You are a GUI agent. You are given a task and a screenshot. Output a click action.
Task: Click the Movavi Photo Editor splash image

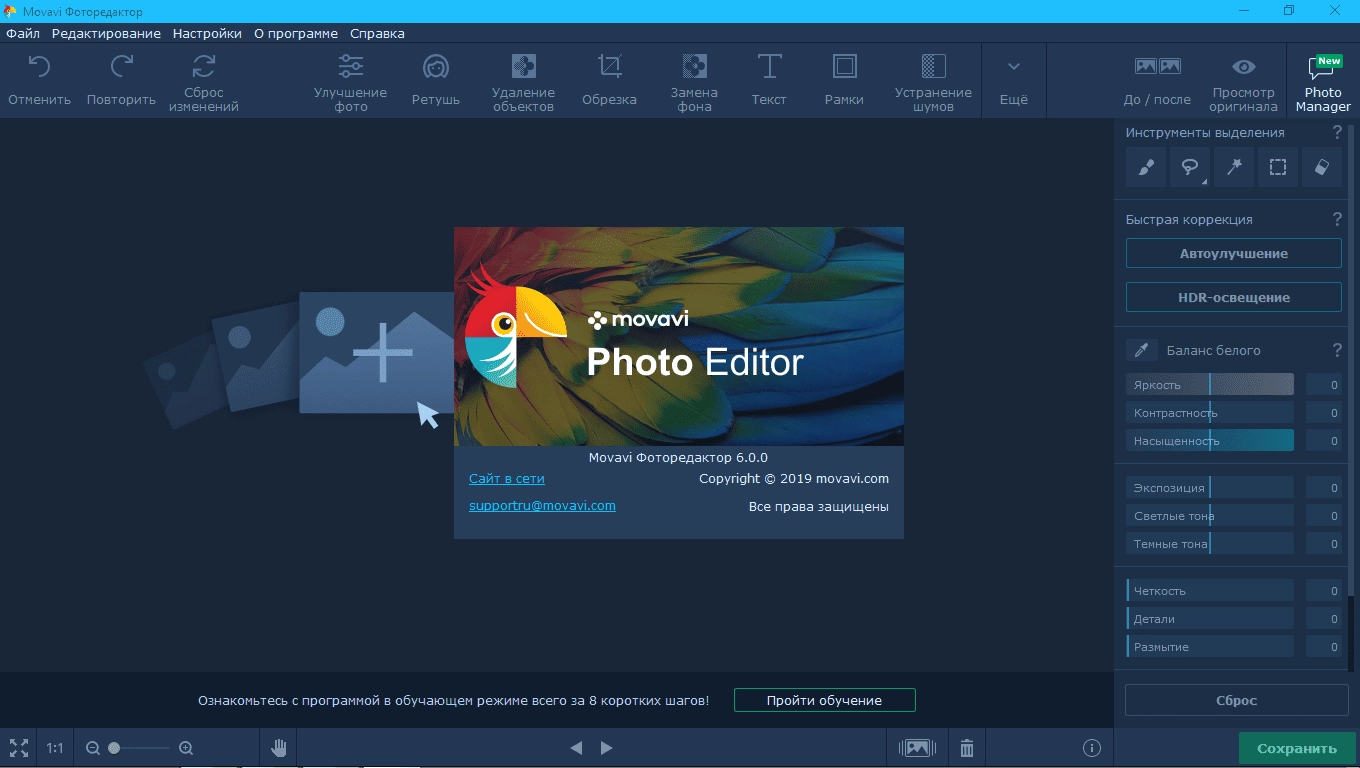[x=679, y=336]
